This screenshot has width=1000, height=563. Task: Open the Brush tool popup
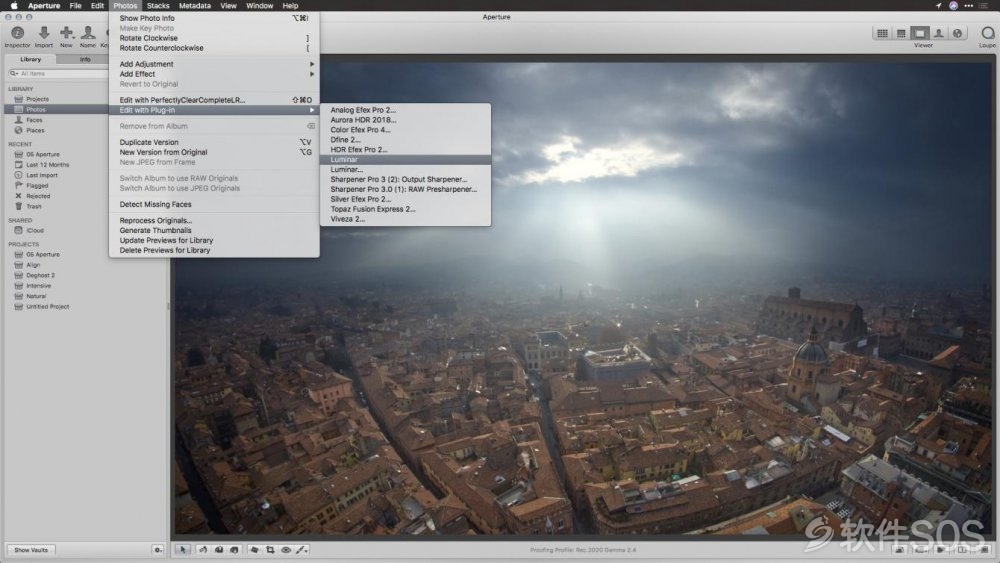pyautogui.click(x=302, y=550)
